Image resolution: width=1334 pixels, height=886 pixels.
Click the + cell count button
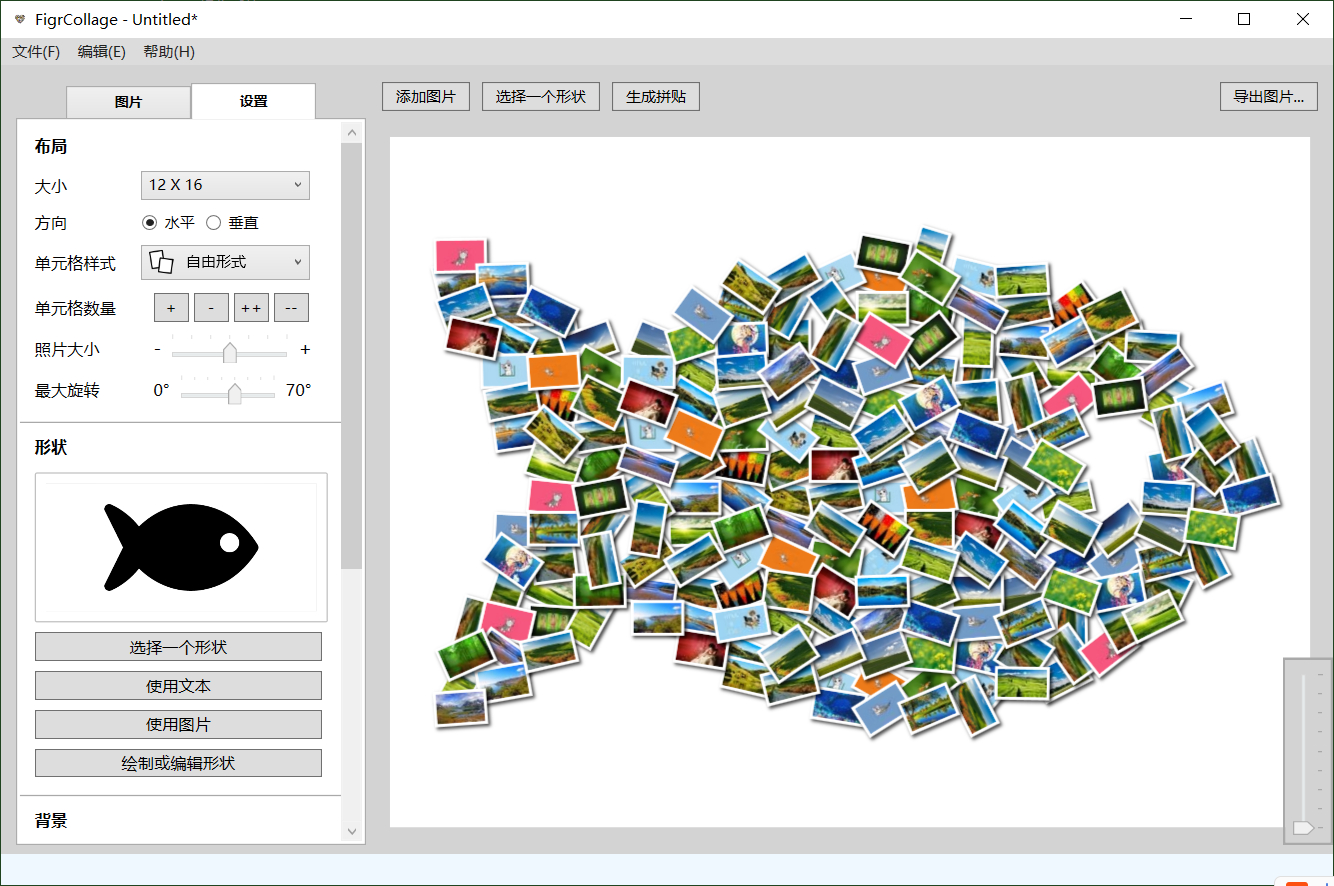(x=171, y=308)
